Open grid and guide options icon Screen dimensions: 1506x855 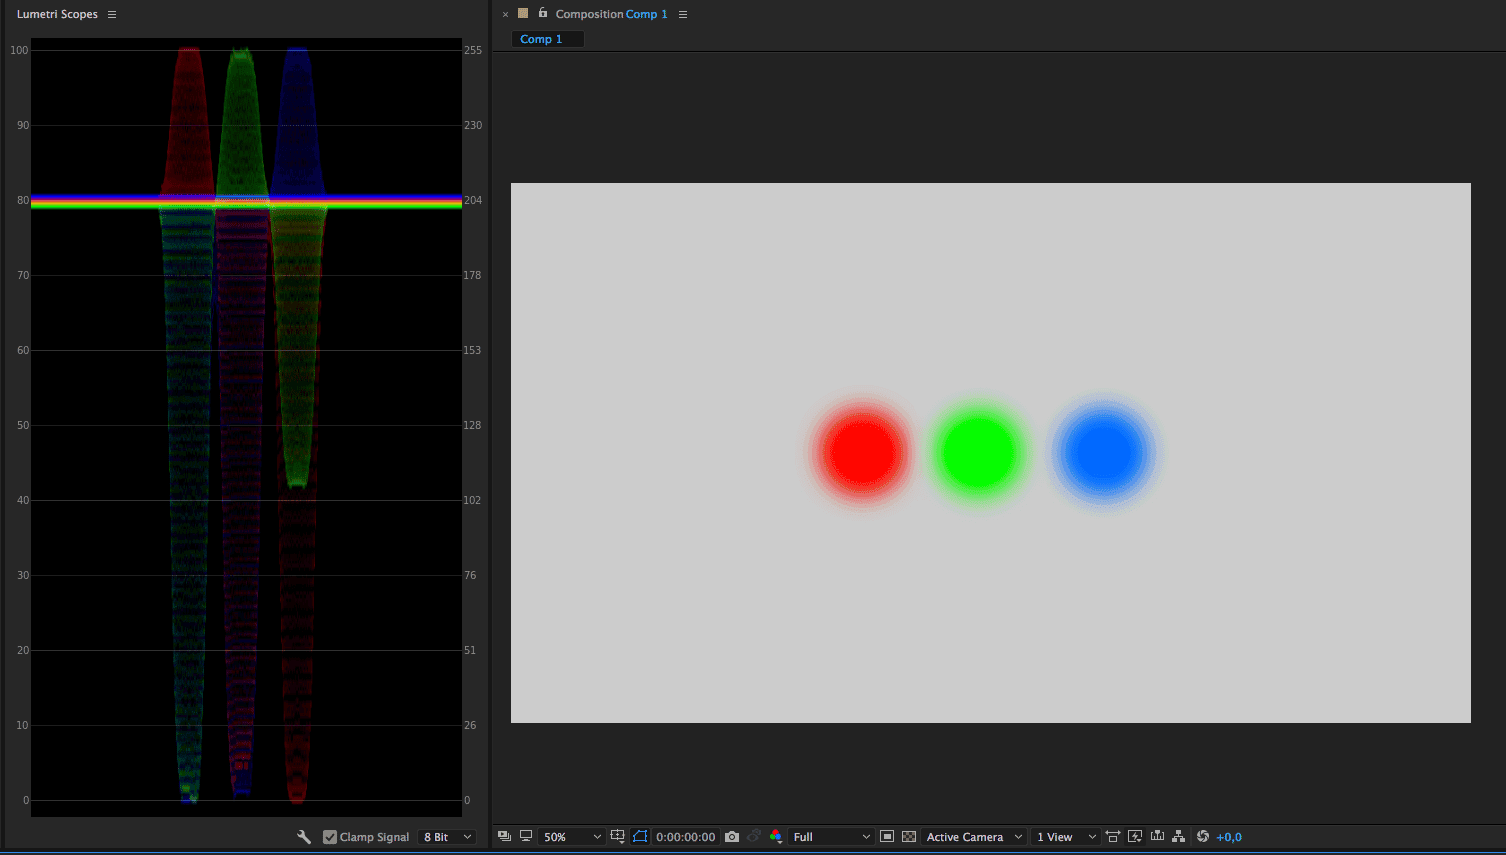tap(618, 837)
